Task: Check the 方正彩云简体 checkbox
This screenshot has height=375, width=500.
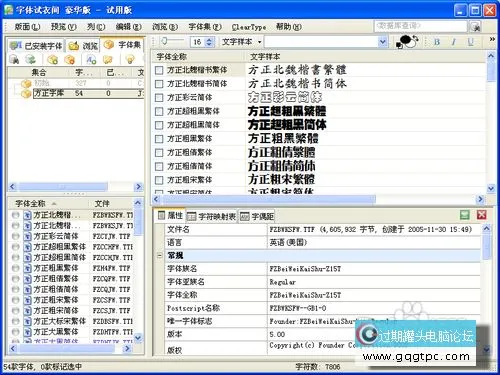Action: (x=159, y=98)
